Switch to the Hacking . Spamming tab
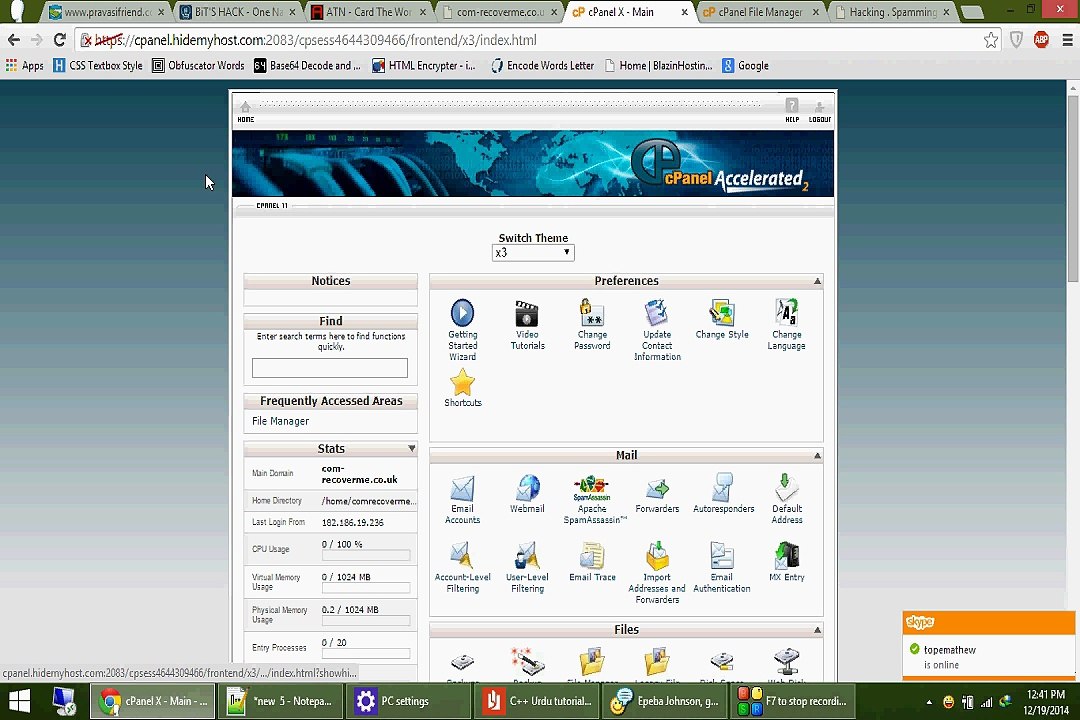This screenshot has width=1080, height=720. (x=892, y=12)
